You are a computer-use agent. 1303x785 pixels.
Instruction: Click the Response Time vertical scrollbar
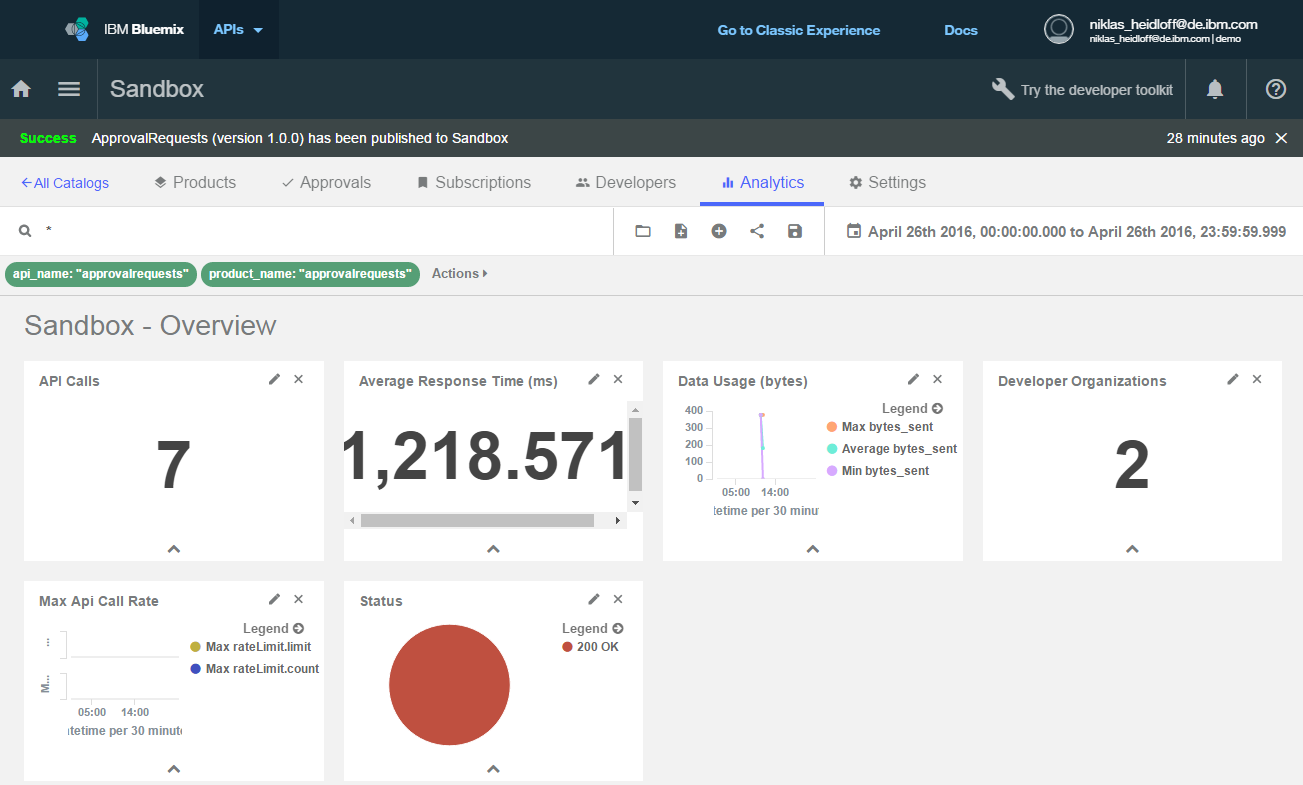click(x=635, y=456)
